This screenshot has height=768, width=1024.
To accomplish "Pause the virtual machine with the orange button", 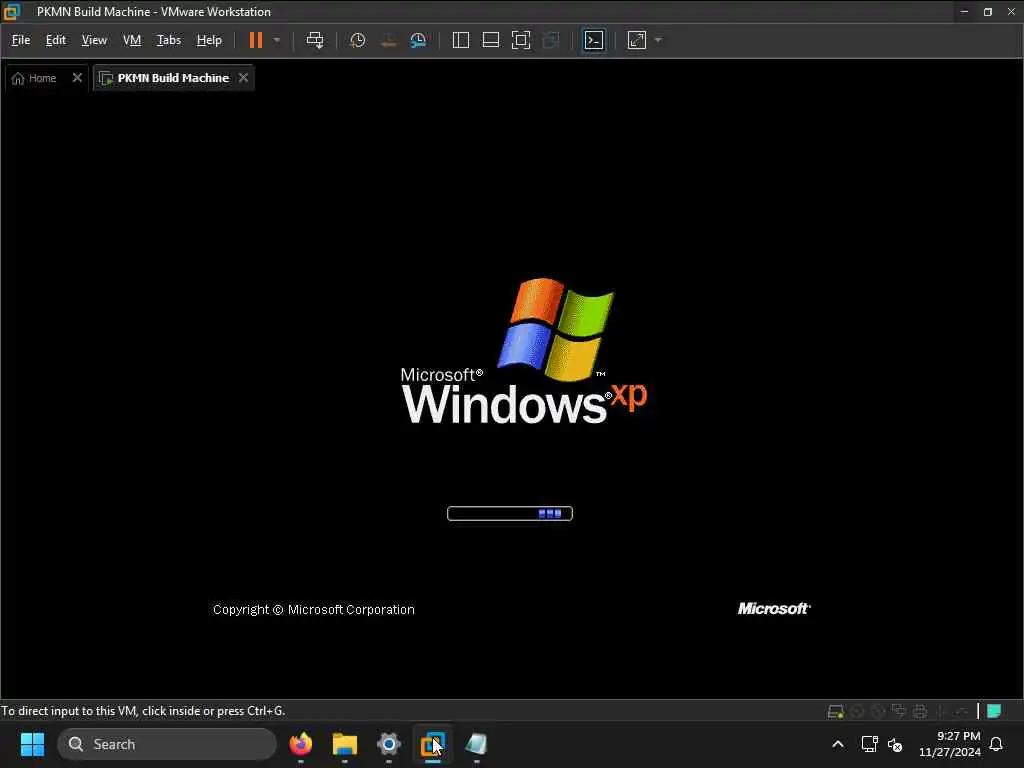I will 255,40.
